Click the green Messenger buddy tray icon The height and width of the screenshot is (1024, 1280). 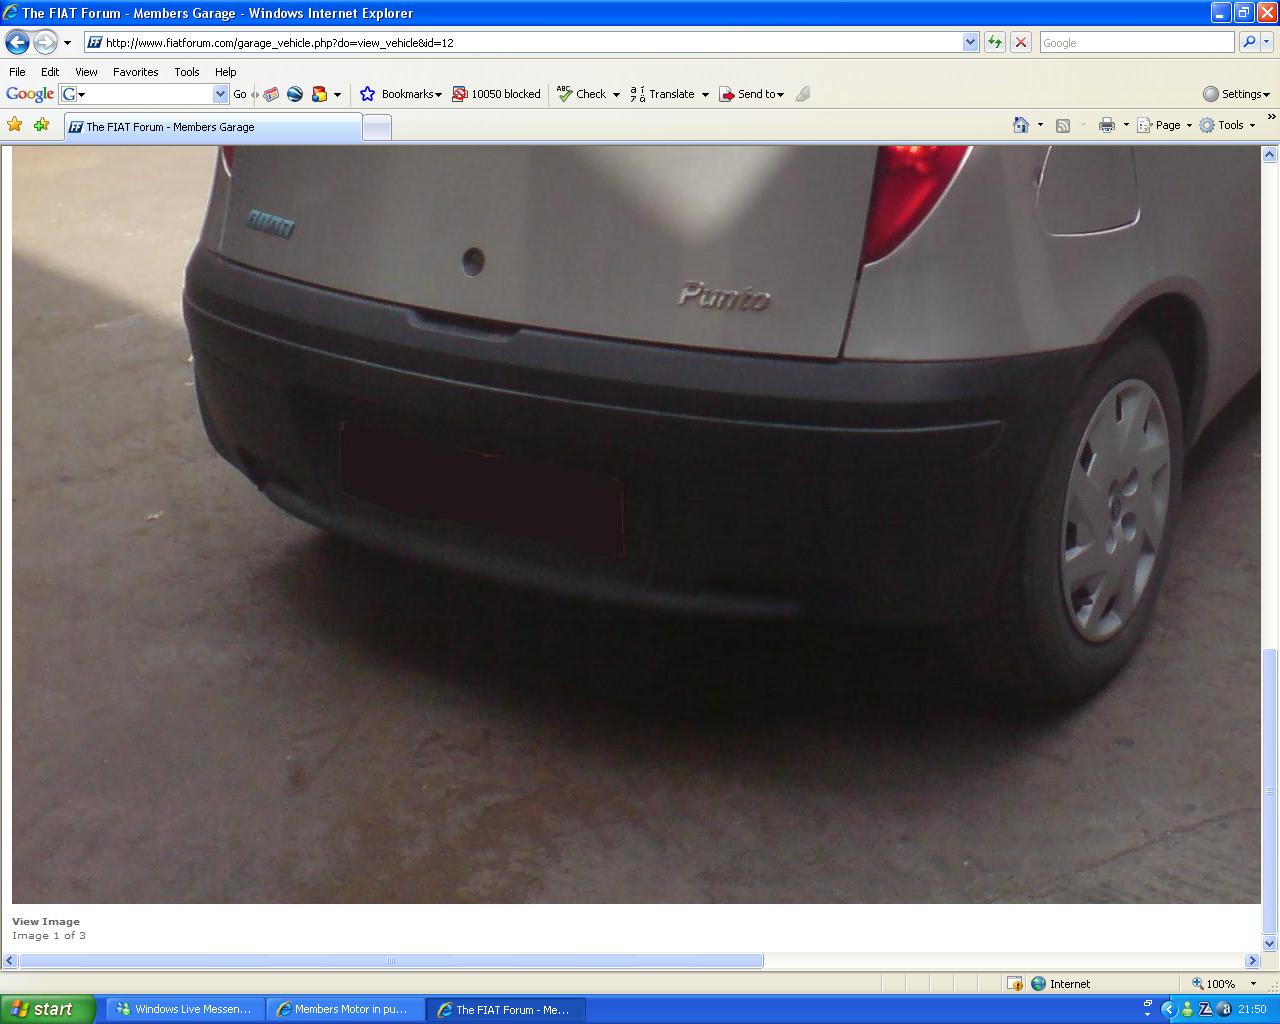[x=1187, y=1009]
